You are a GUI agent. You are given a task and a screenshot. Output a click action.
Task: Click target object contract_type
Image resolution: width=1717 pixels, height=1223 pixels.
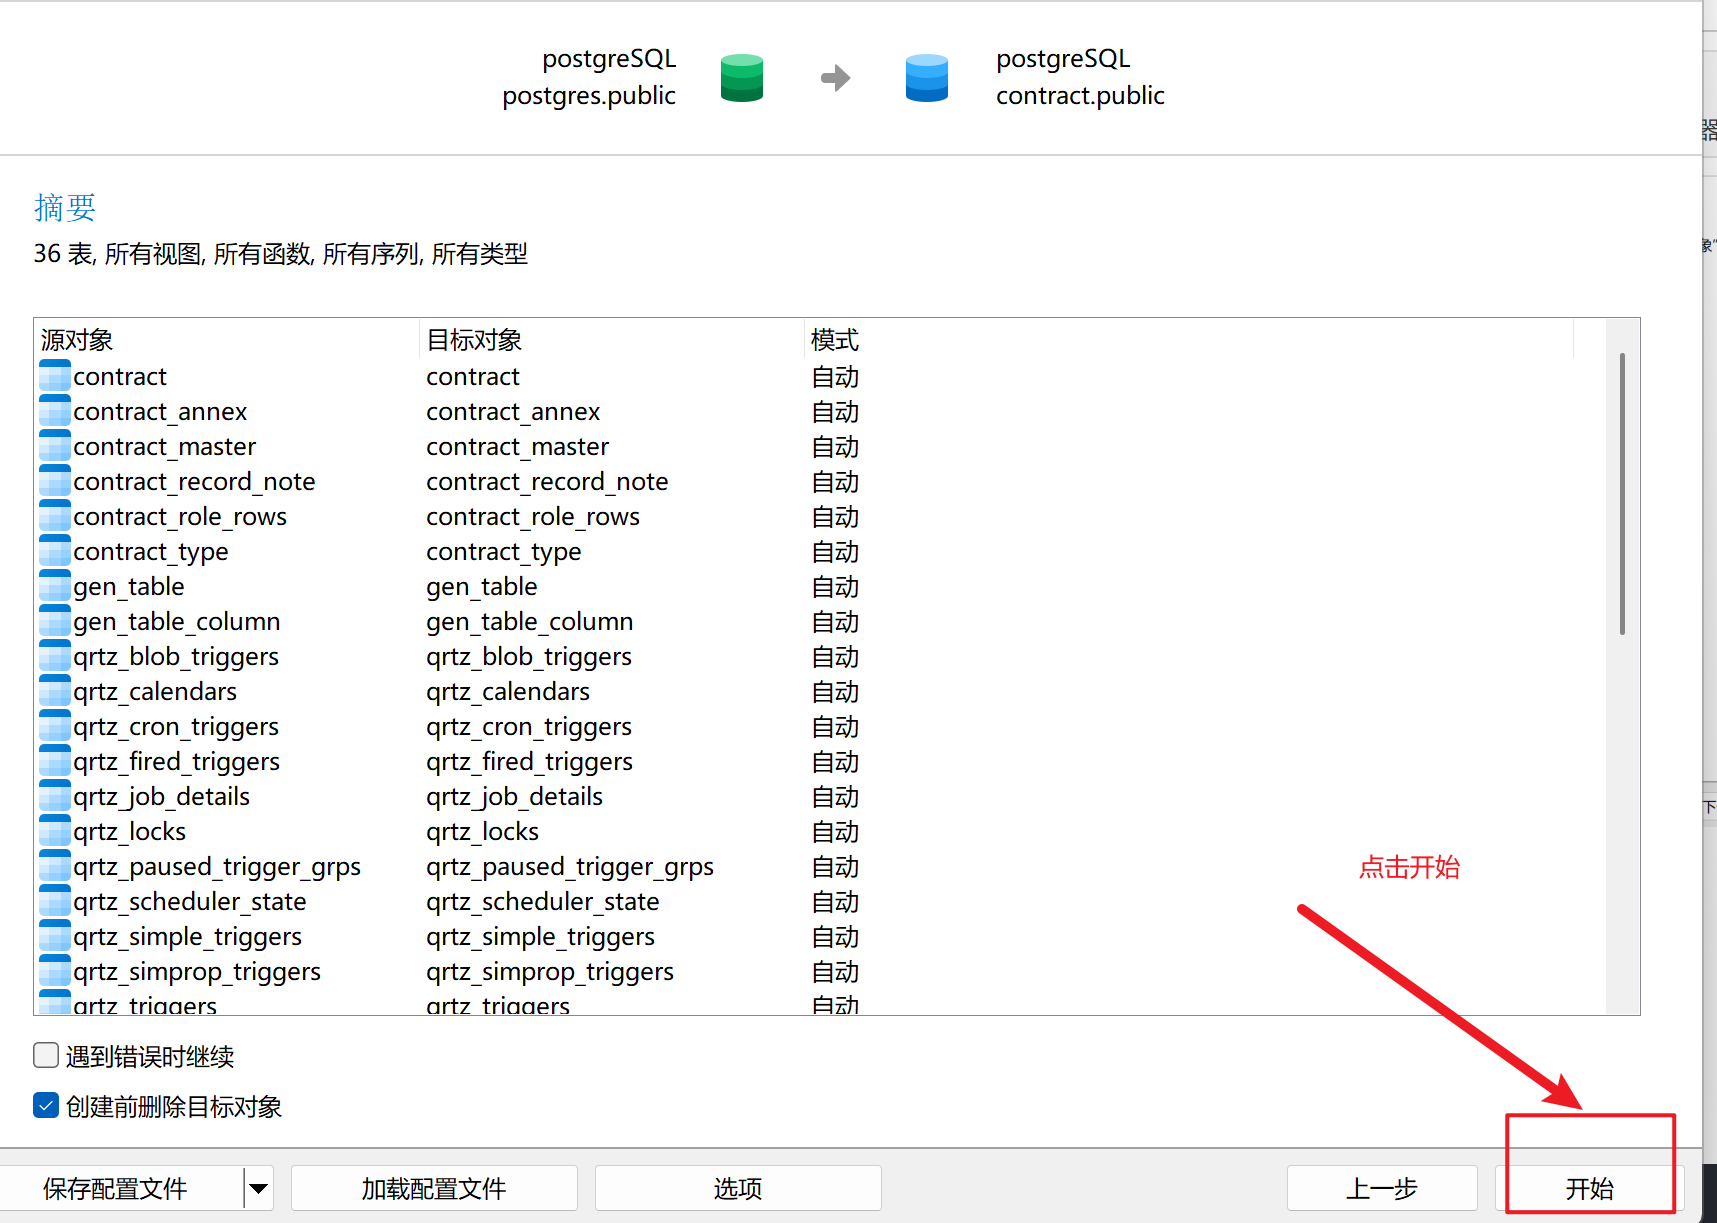point(504,552)
